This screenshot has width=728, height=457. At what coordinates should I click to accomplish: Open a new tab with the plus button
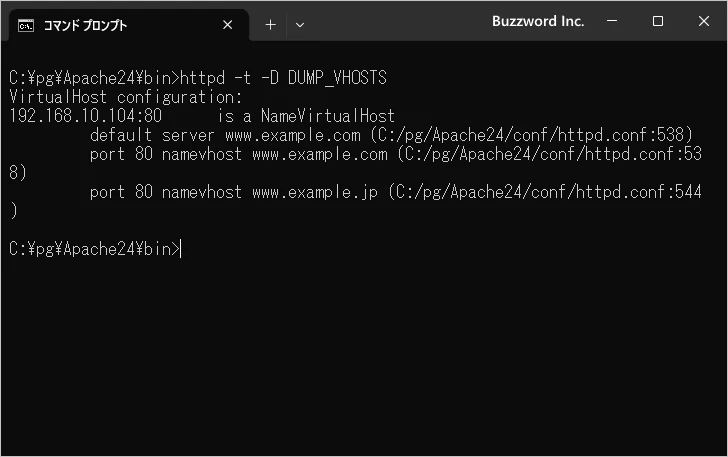click(x=270, y=25)
